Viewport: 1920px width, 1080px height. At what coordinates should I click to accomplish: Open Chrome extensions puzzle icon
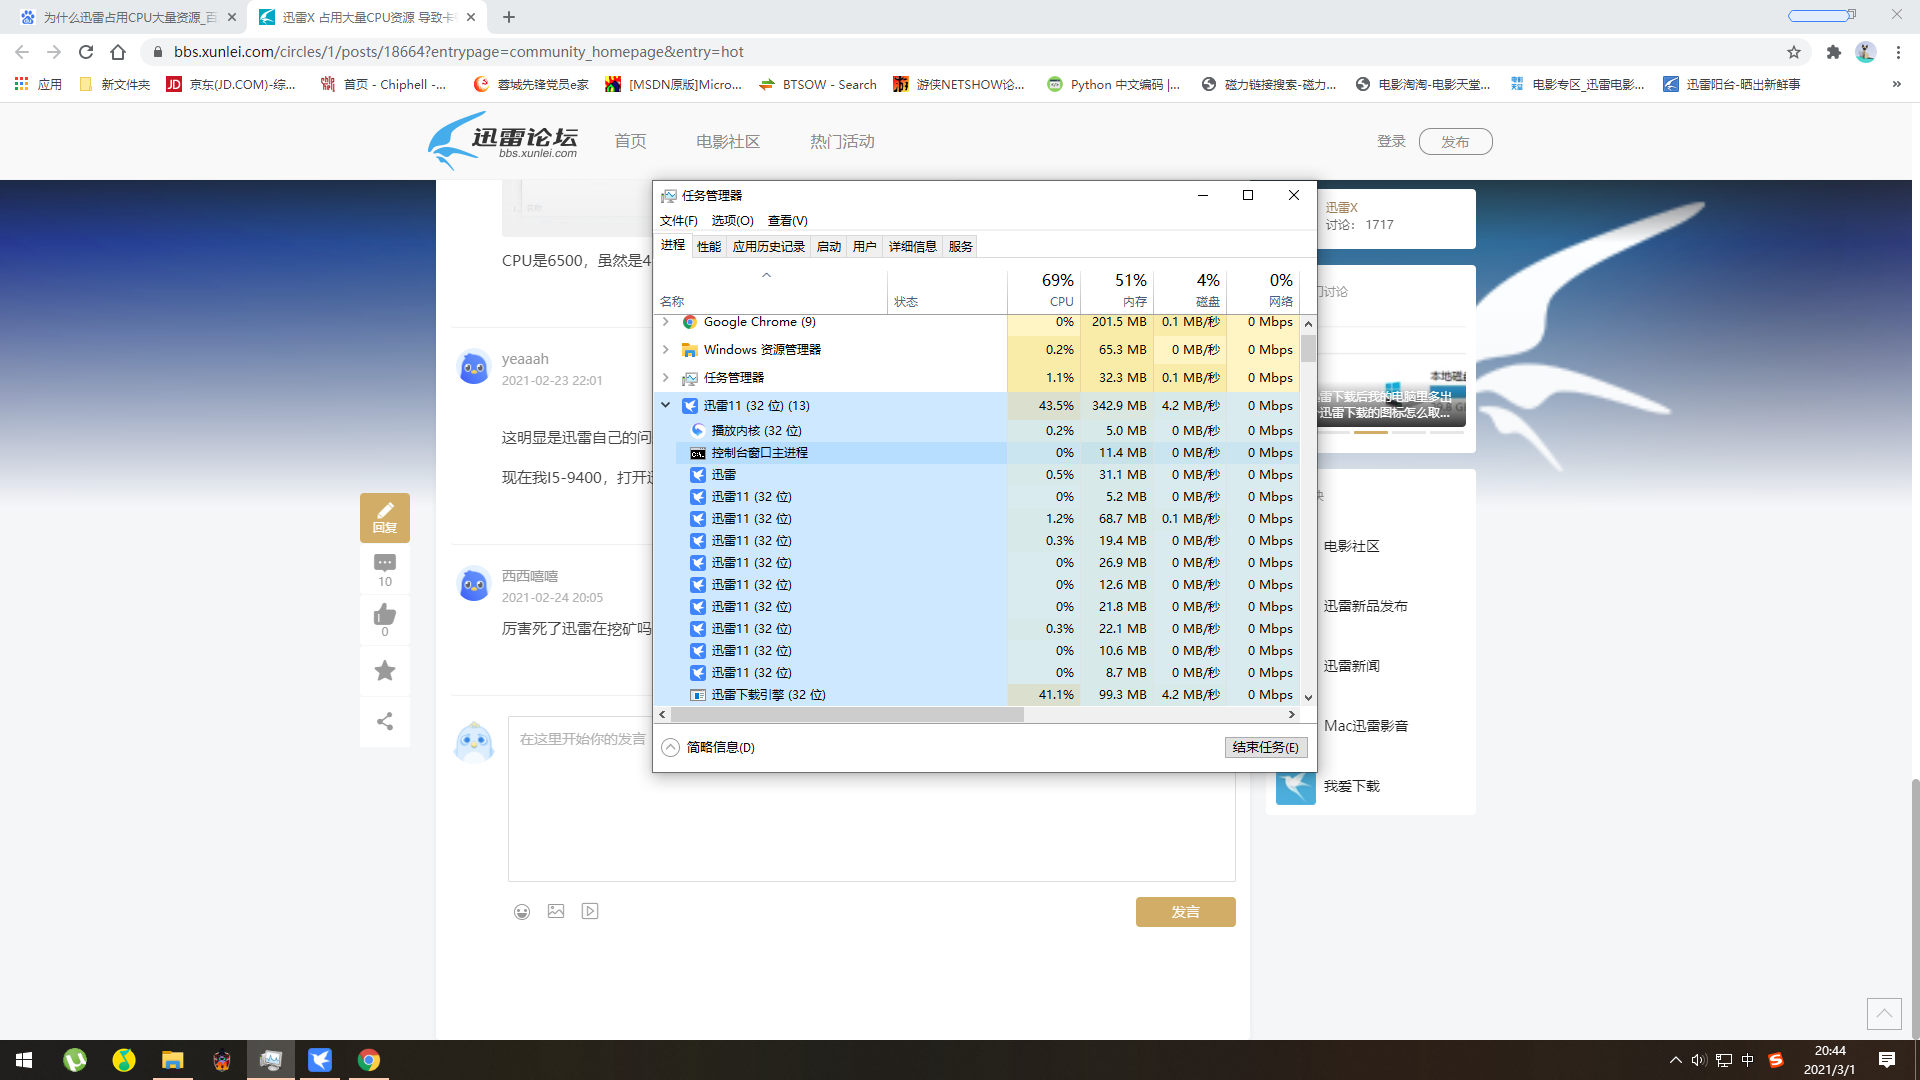(1833, 52)
